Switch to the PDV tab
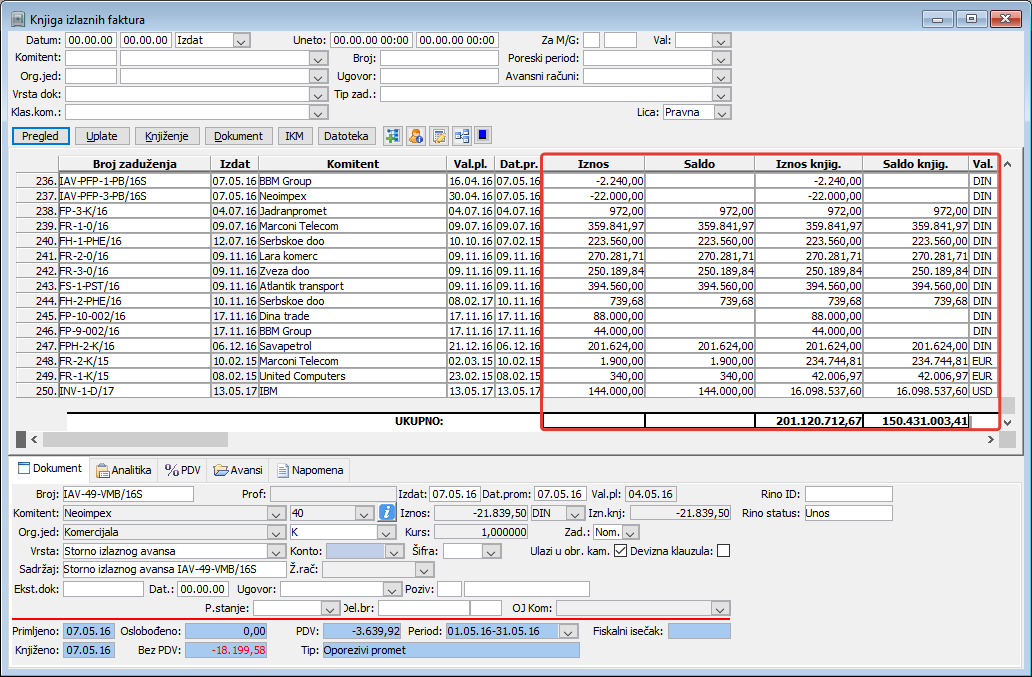Image resolution: width=1032 pixels, height=677 pixels. click(183, 469)
